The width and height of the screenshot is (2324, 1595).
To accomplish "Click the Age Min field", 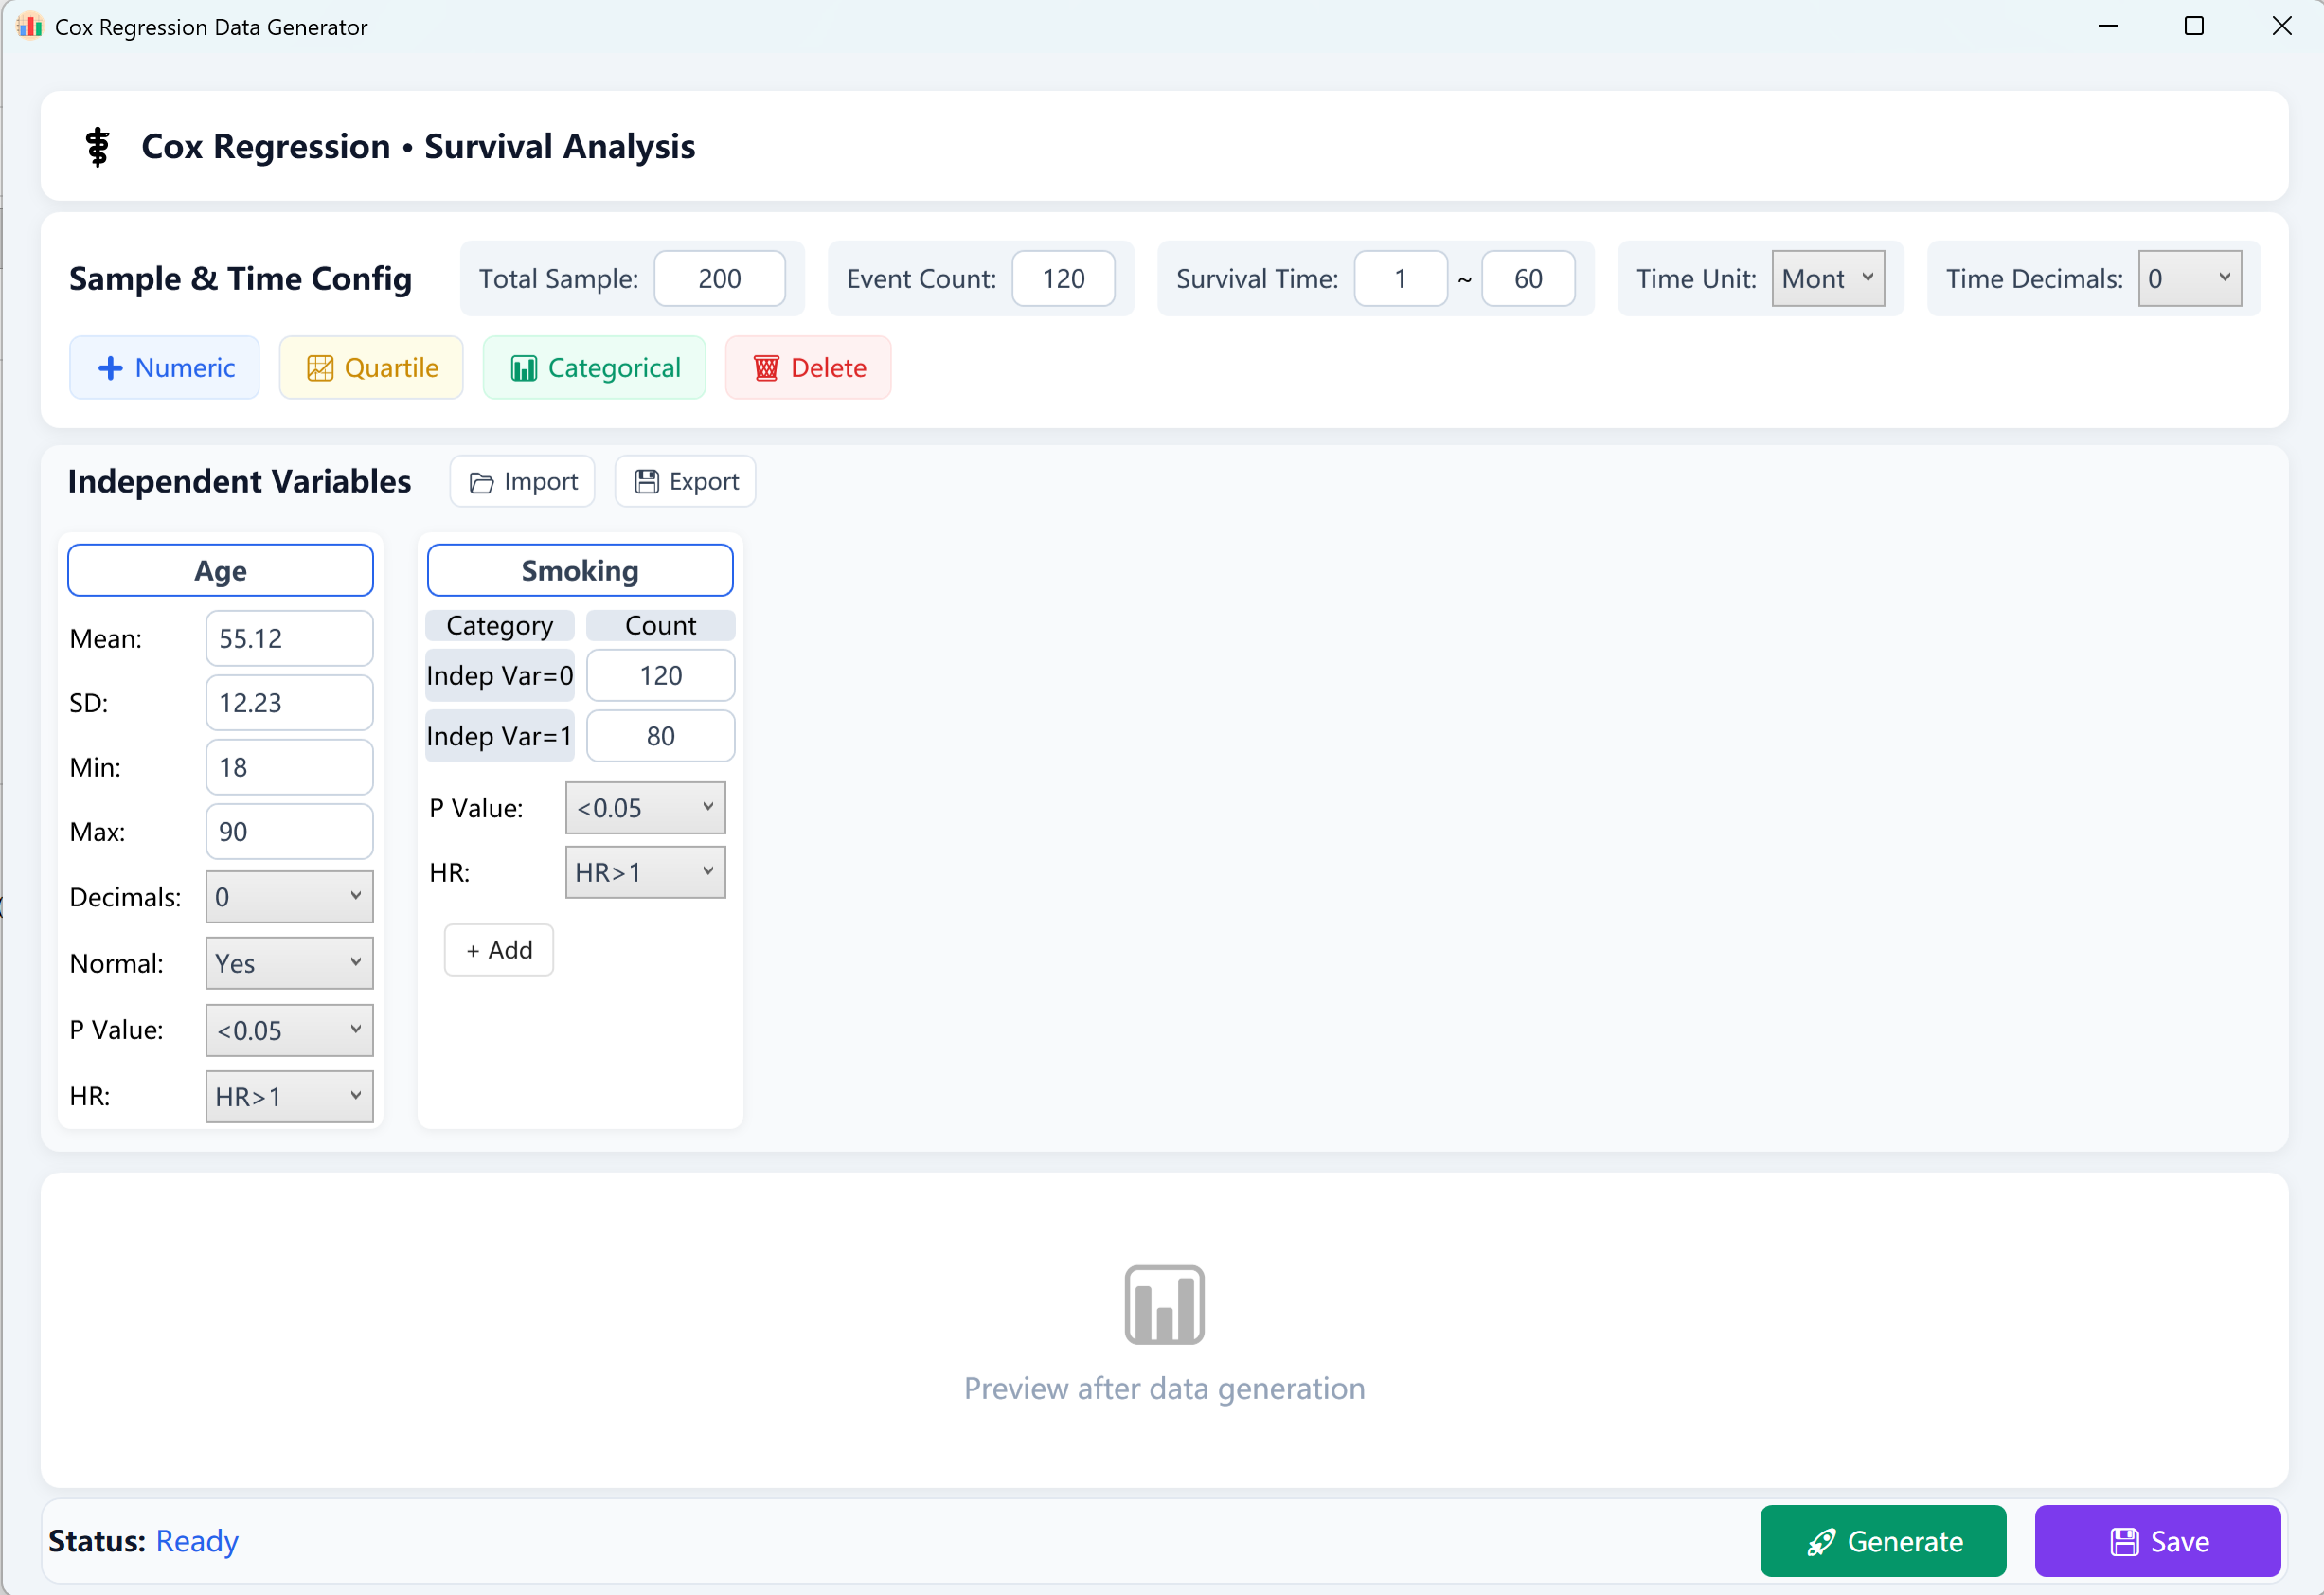I will [289, 767].
